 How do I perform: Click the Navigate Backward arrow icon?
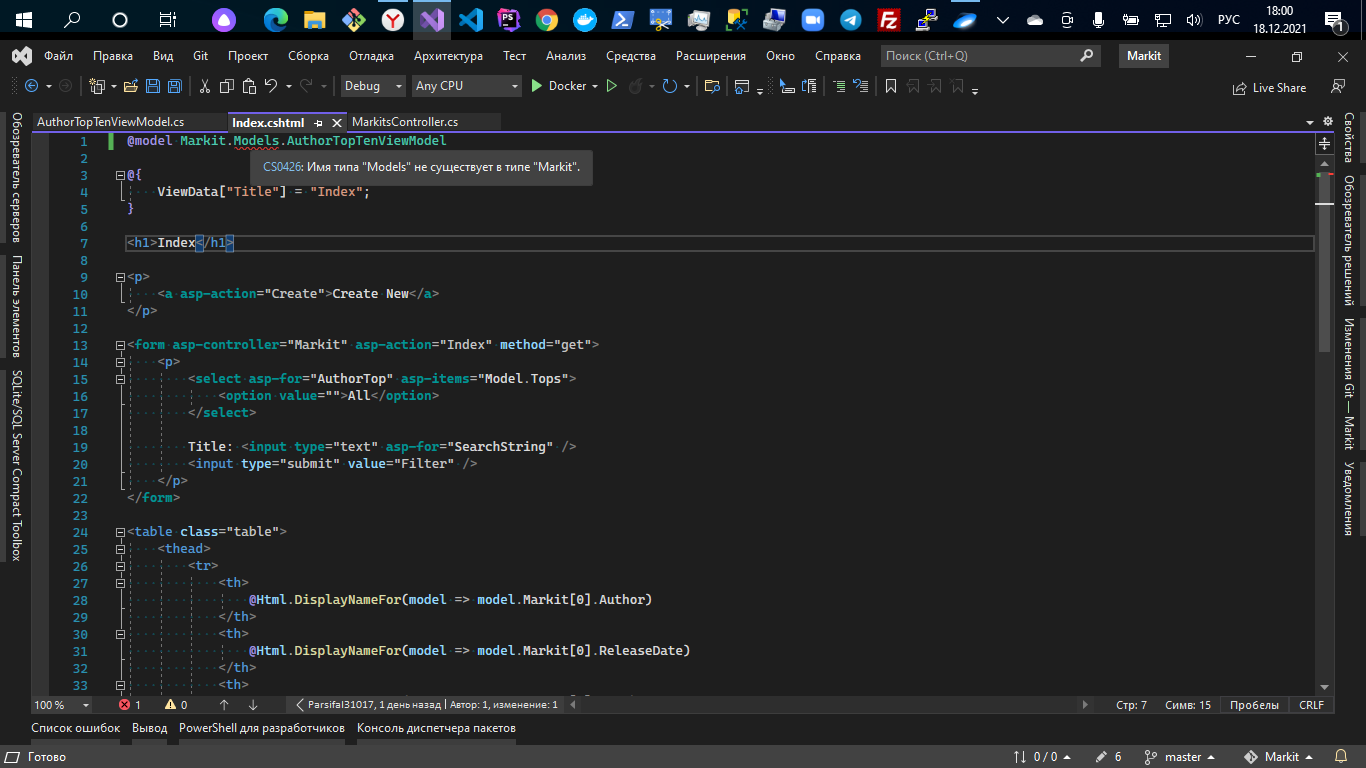pos(31,86)
